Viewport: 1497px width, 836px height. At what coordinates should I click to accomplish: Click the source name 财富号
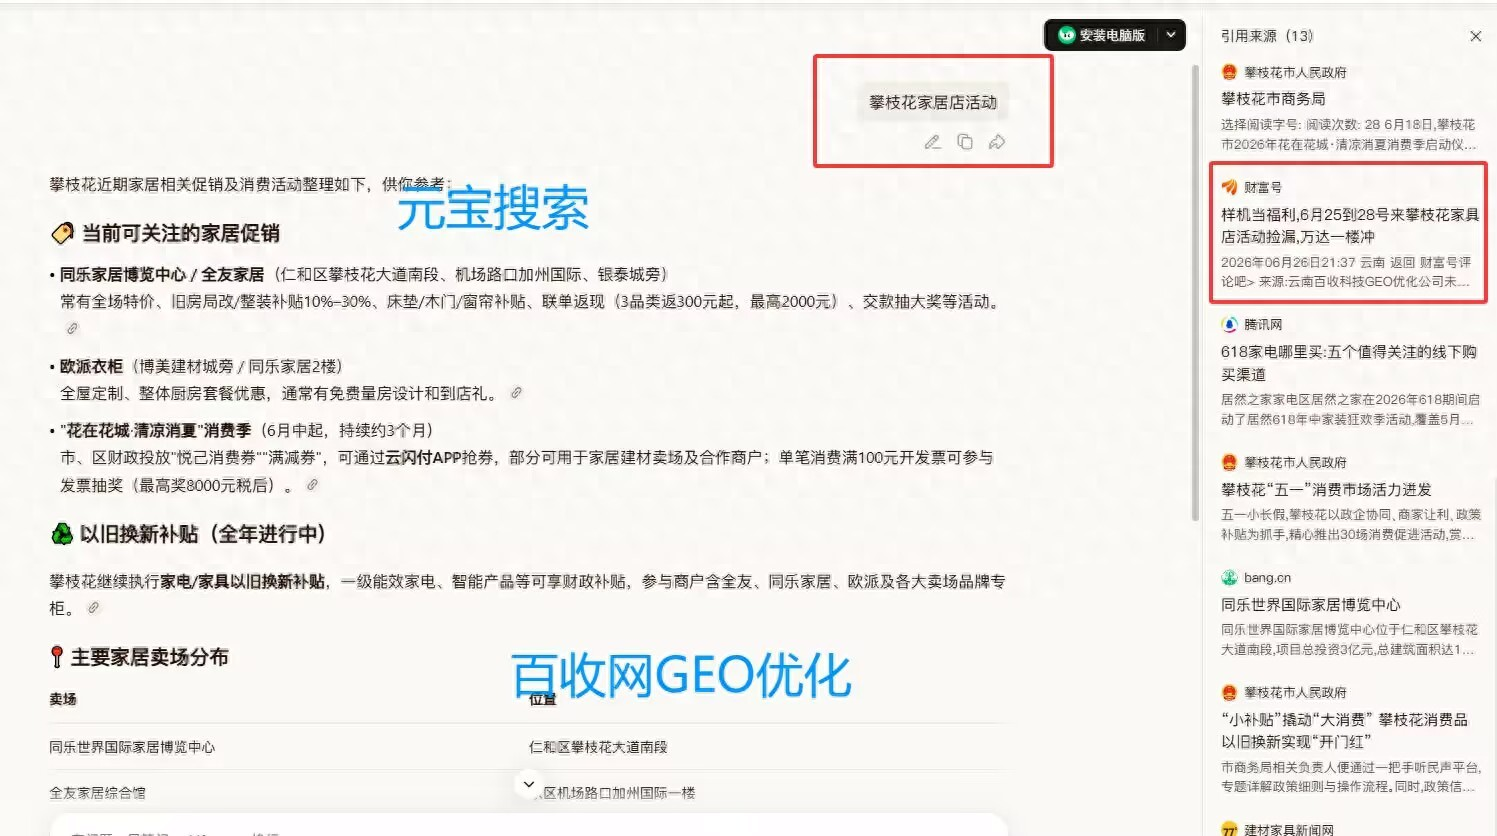pos(1263,187)
